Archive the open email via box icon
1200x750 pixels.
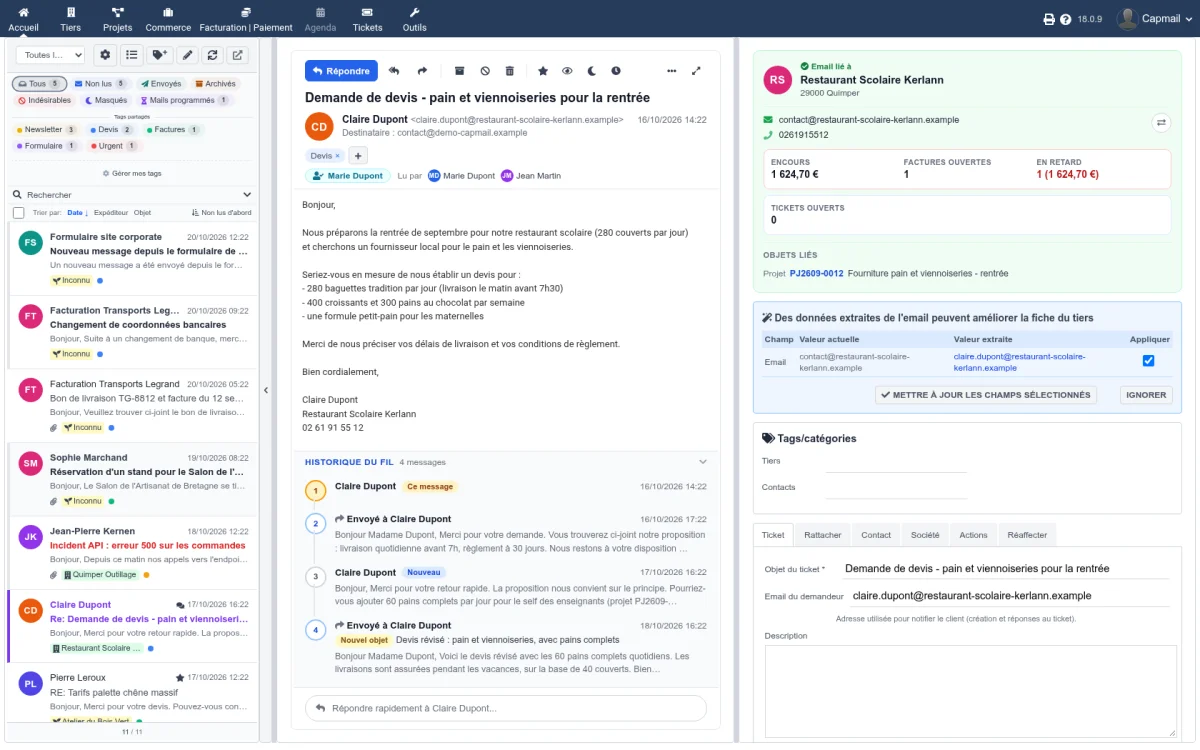pos(460,71)
